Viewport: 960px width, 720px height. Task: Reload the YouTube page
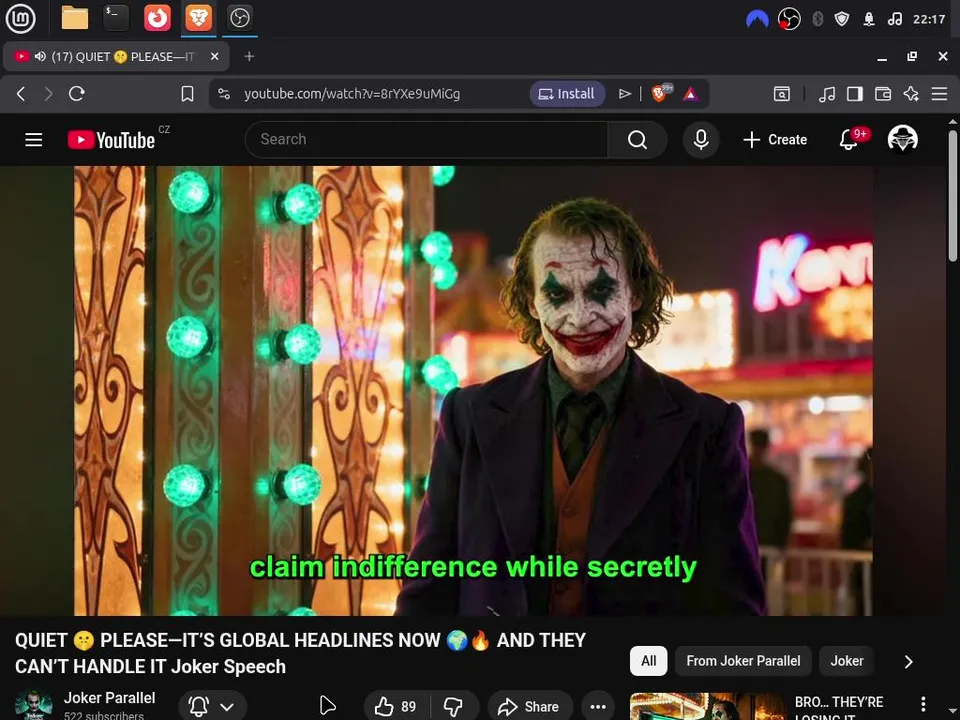(77, 94)
